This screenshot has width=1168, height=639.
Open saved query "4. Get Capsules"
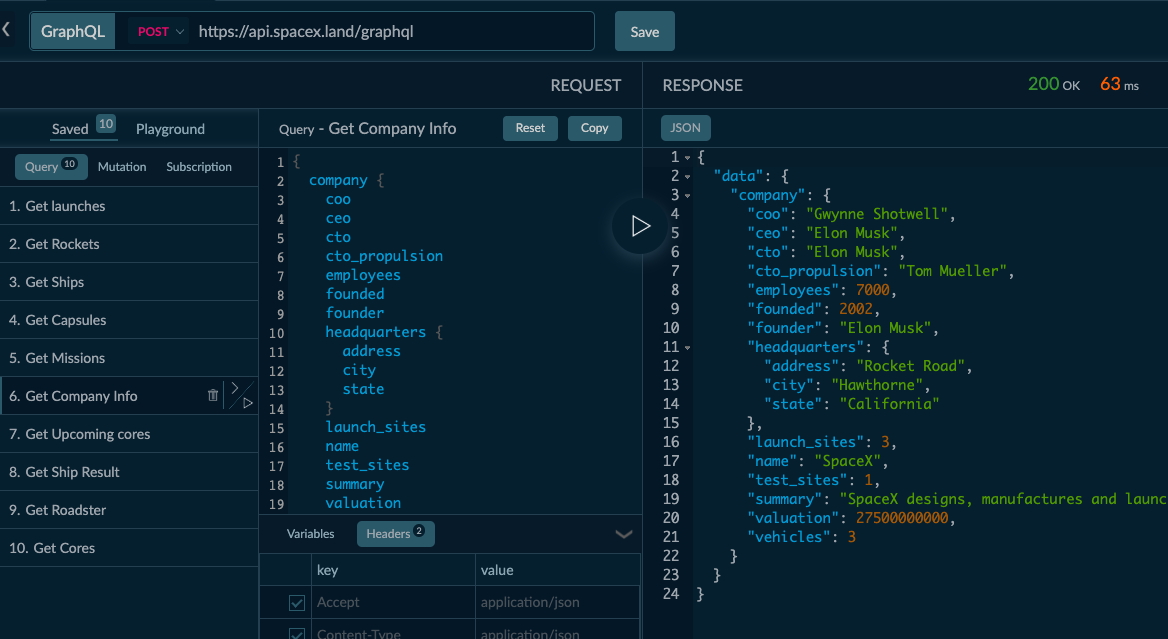pos(129,320)
